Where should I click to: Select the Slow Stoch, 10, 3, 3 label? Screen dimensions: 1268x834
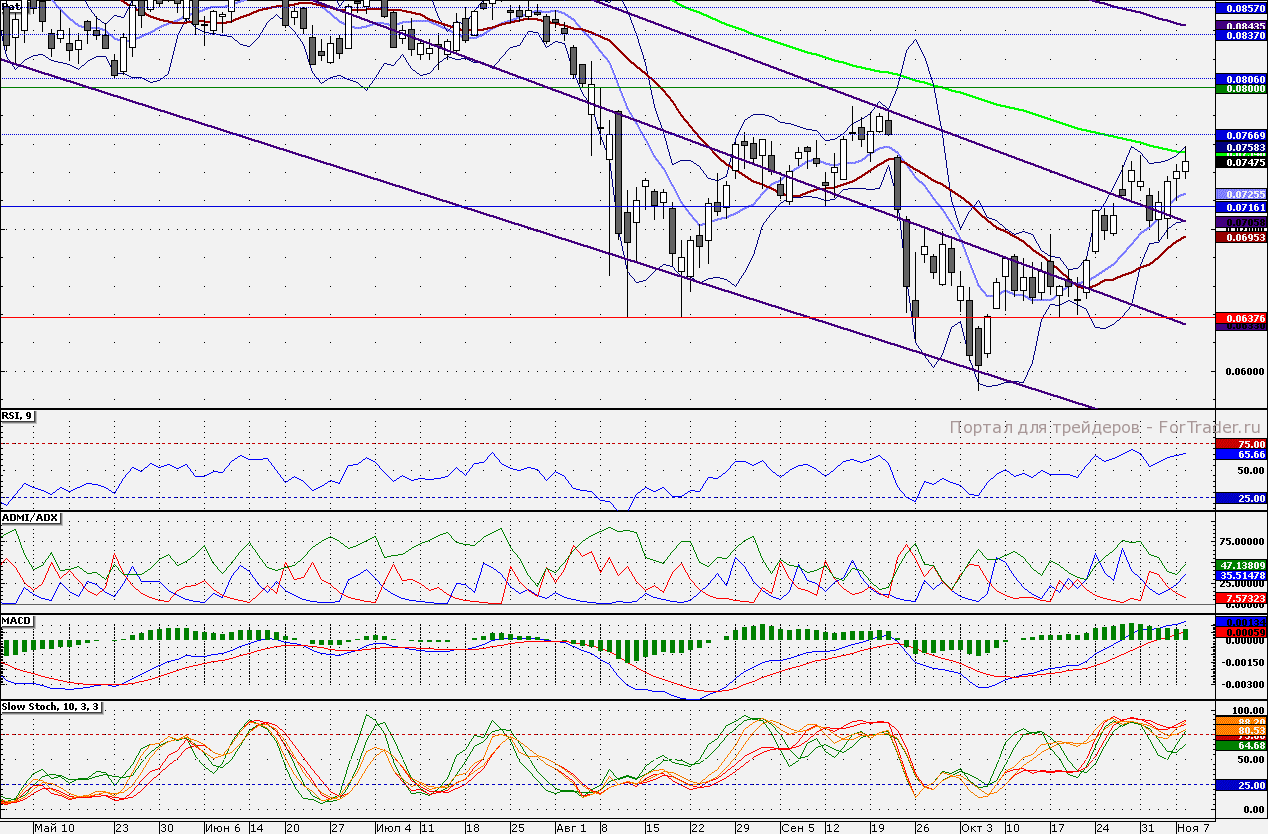(51, 706)
